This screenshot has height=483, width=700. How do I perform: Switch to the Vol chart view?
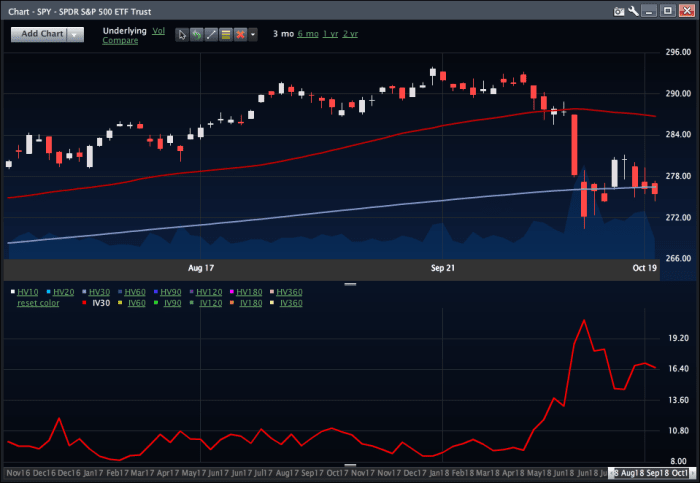158,30
